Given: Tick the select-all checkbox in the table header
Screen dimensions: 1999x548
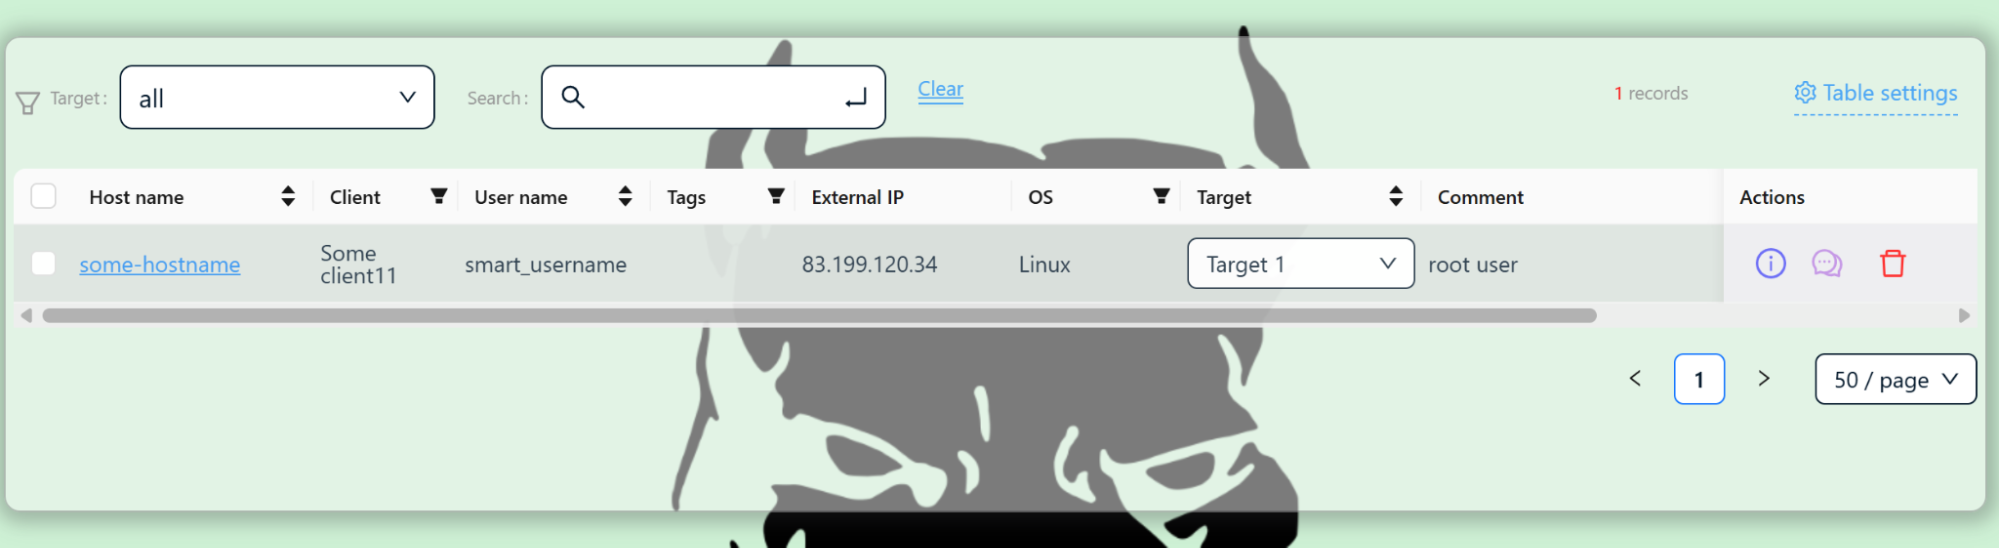Looking at the screenshot, I should point(43,196).
